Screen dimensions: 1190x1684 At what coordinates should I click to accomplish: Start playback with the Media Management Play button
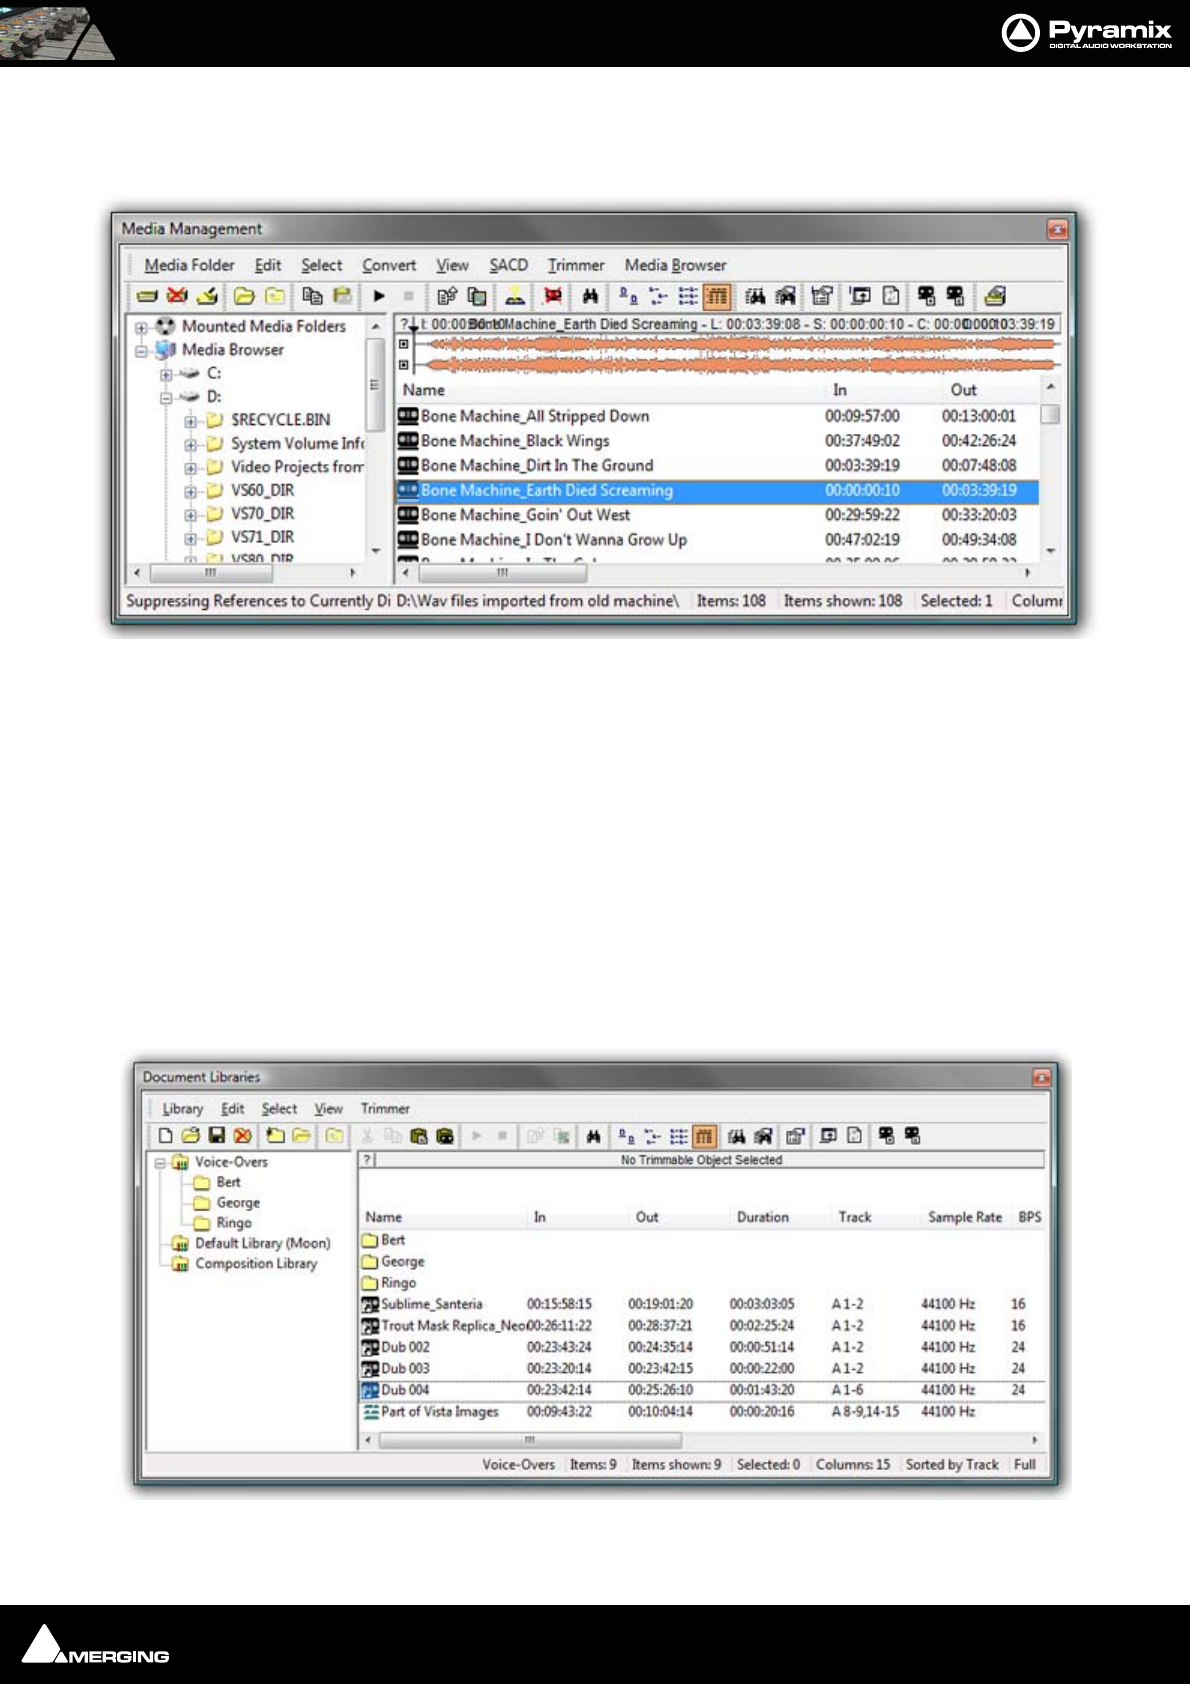[379, 296]
